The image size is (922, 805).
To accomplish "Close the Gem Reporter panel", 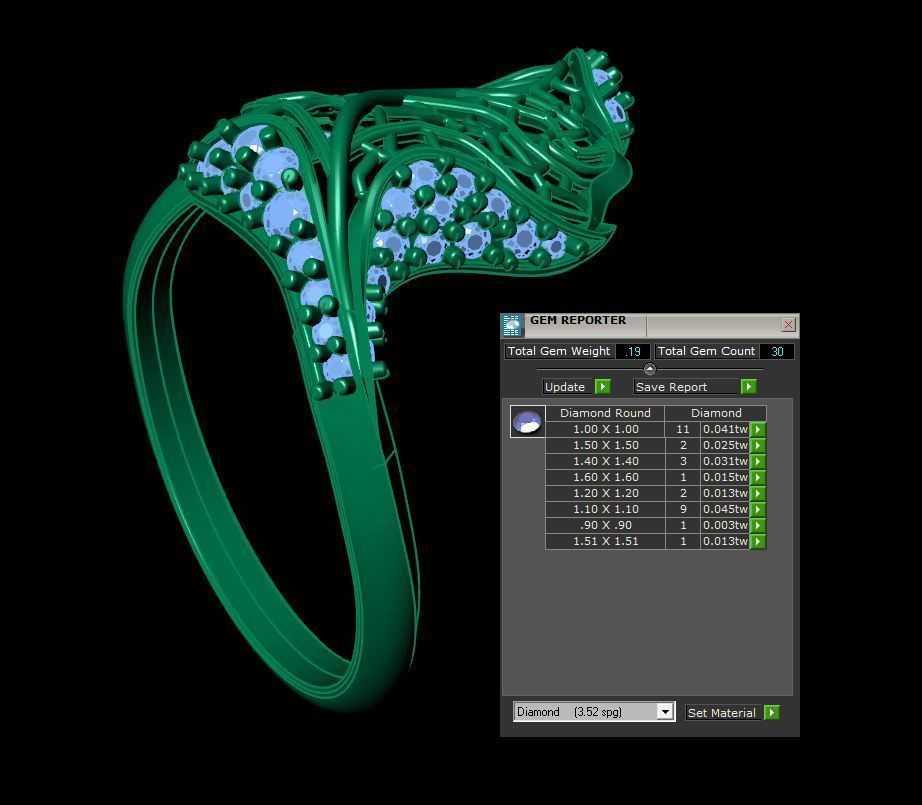I will coord(788,325).
